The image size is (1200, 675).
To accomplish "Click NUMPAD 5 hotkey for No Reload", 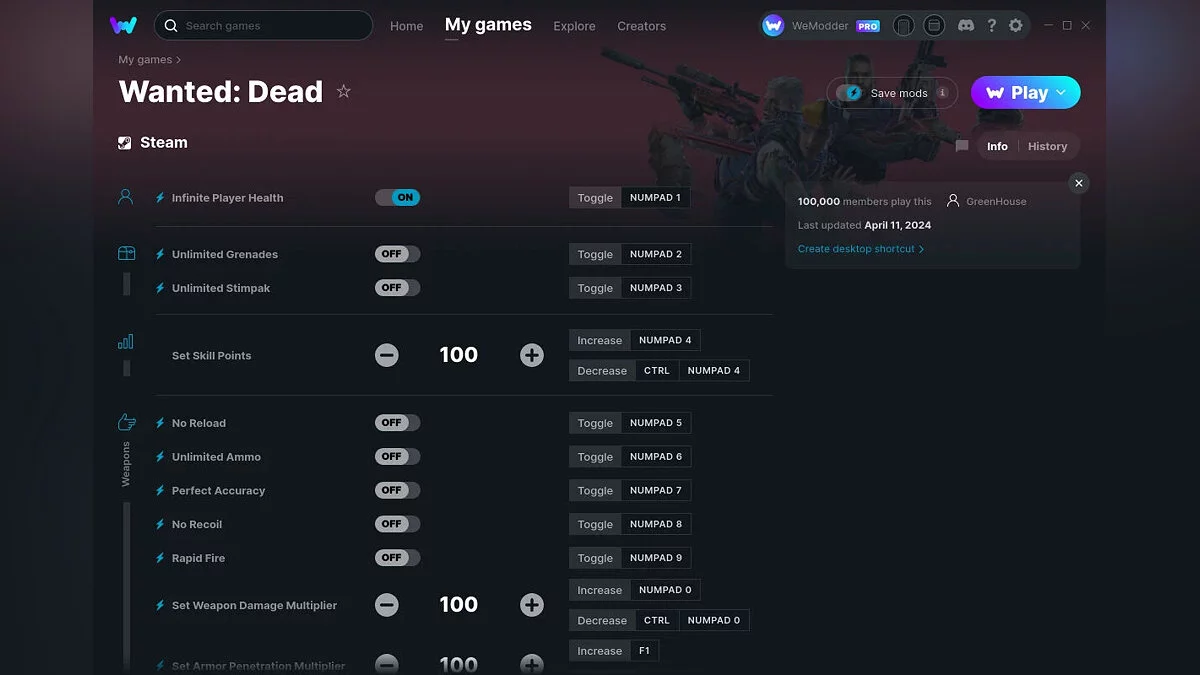I will coord(656,423).
